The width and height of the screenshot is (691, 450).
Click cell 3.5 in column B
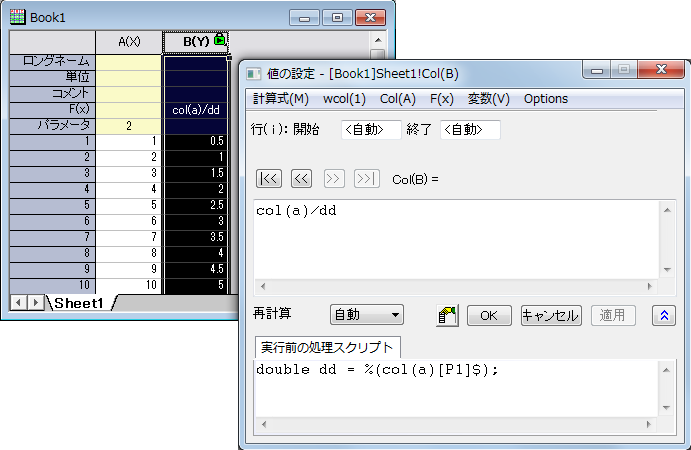[x=196, y=237]
